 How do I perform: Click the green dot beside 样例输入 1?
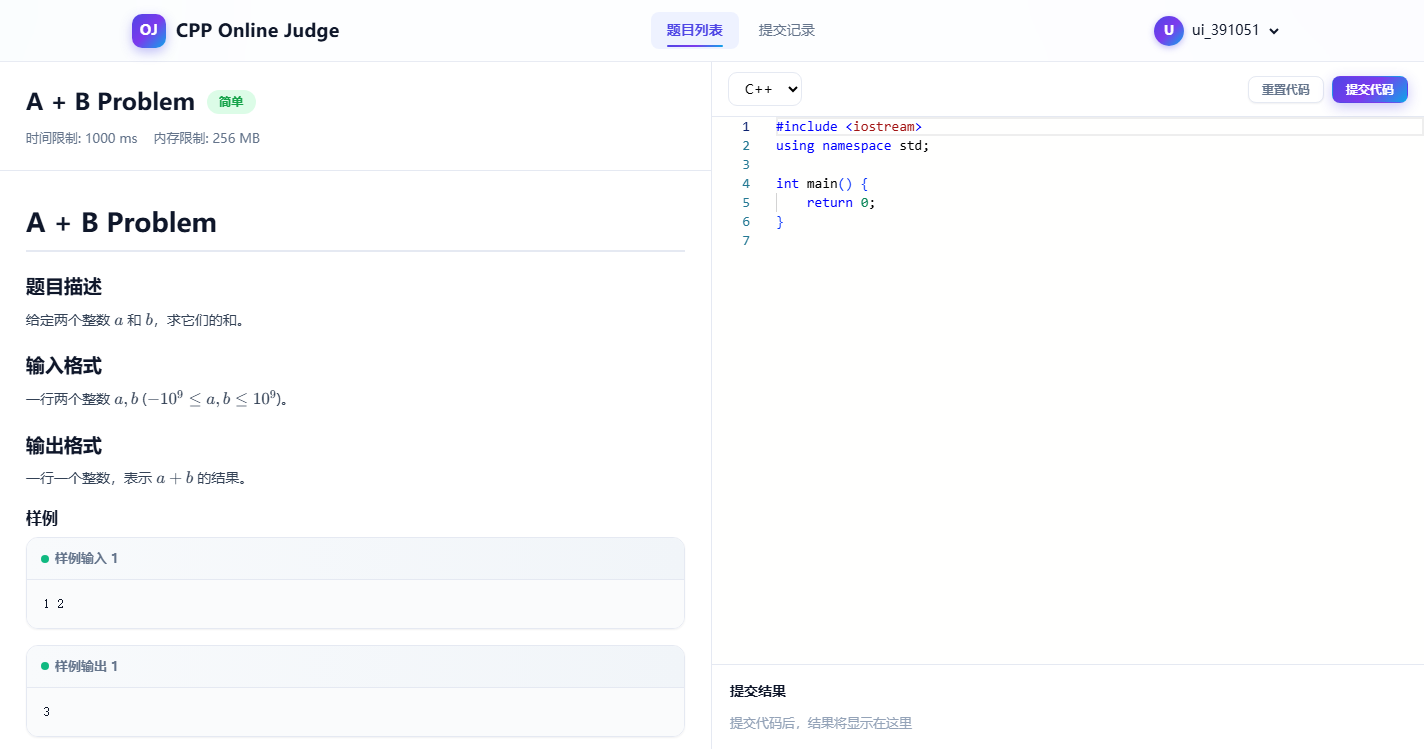pos(45,559)
